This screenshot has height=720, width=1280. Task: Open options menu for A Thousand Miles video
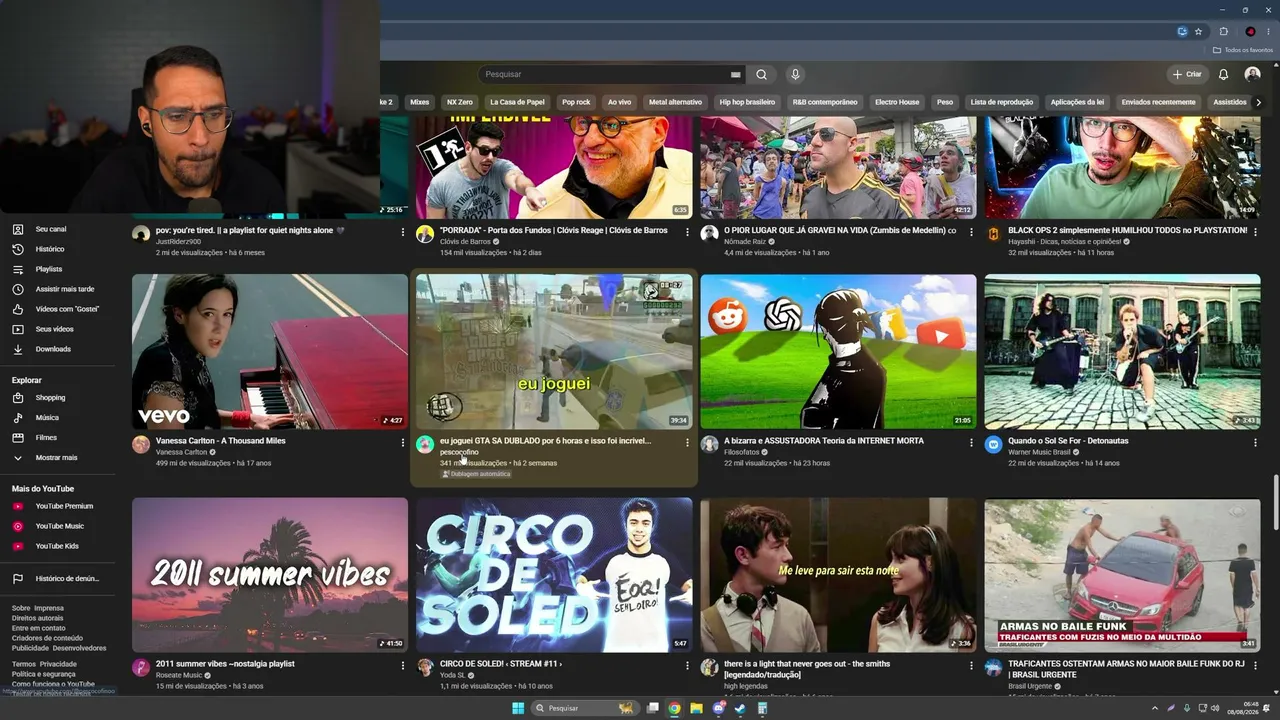403,442
